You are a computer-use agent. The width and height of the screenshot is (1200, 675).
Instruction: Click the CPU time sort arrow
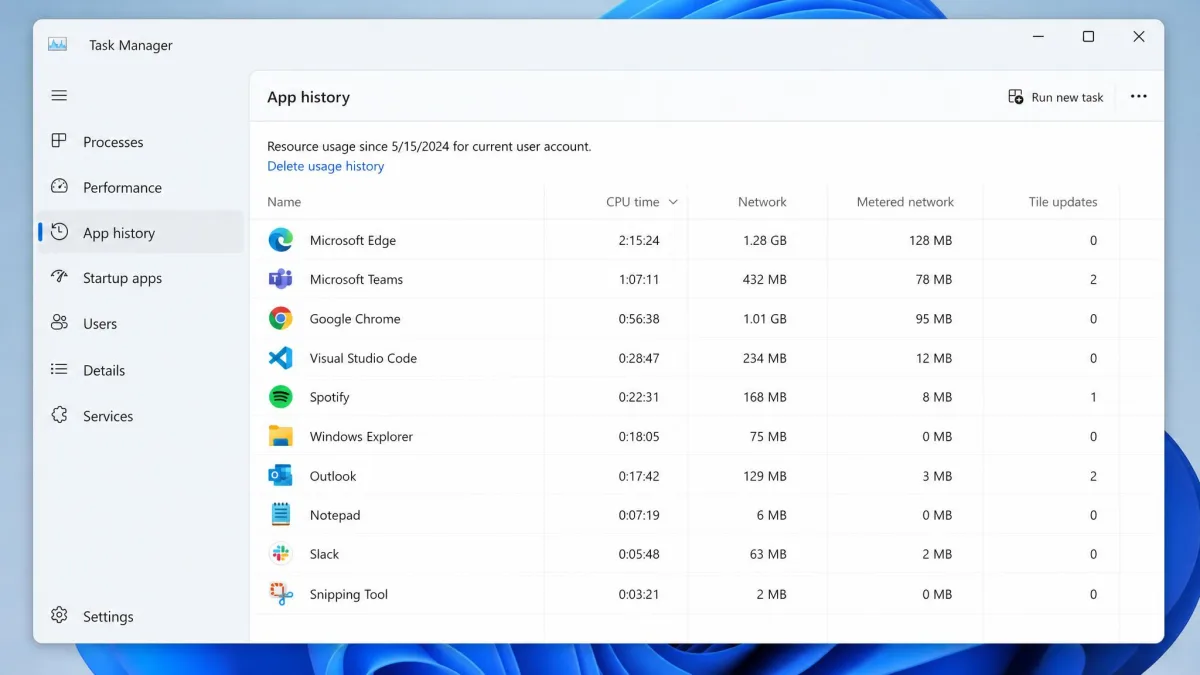coord(673,202)
